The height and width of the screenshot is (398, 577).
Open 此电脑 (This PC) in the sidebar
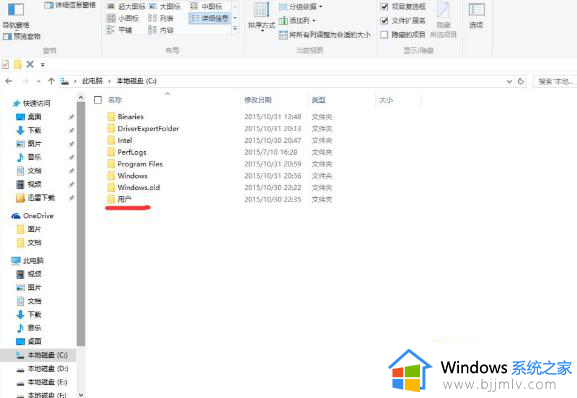coord(33,261)
